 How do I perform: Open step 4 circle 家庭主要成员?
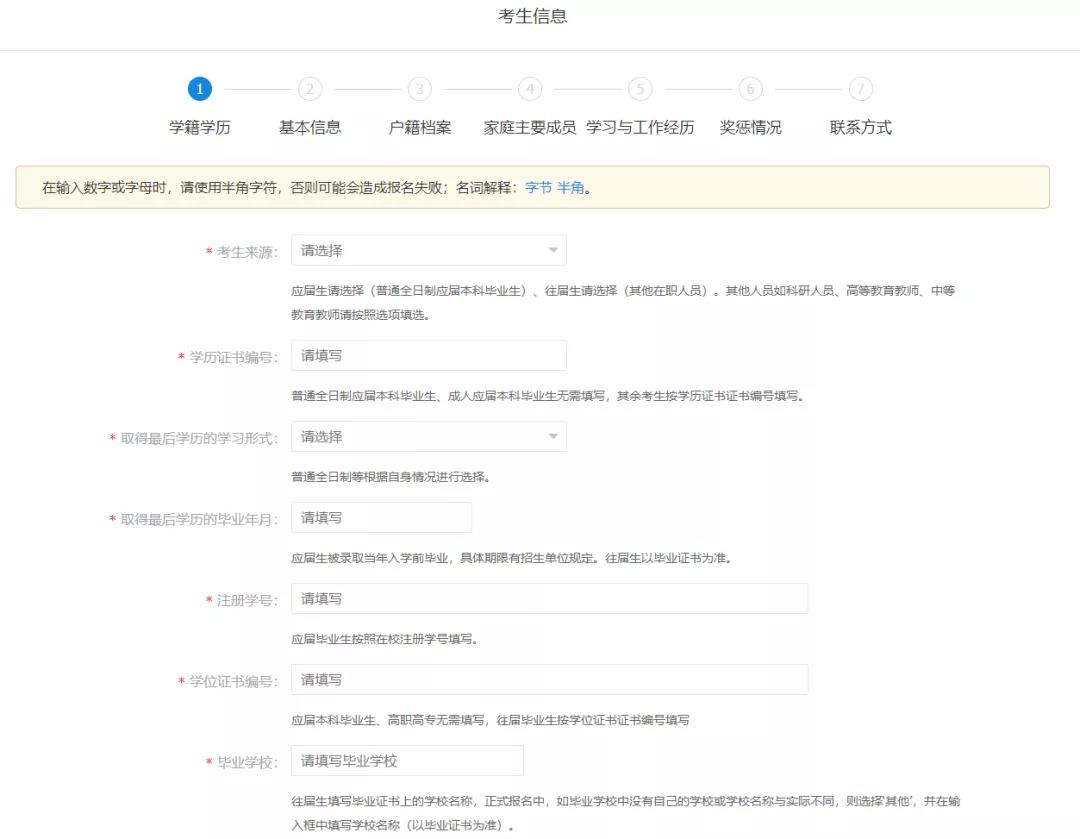530,89
